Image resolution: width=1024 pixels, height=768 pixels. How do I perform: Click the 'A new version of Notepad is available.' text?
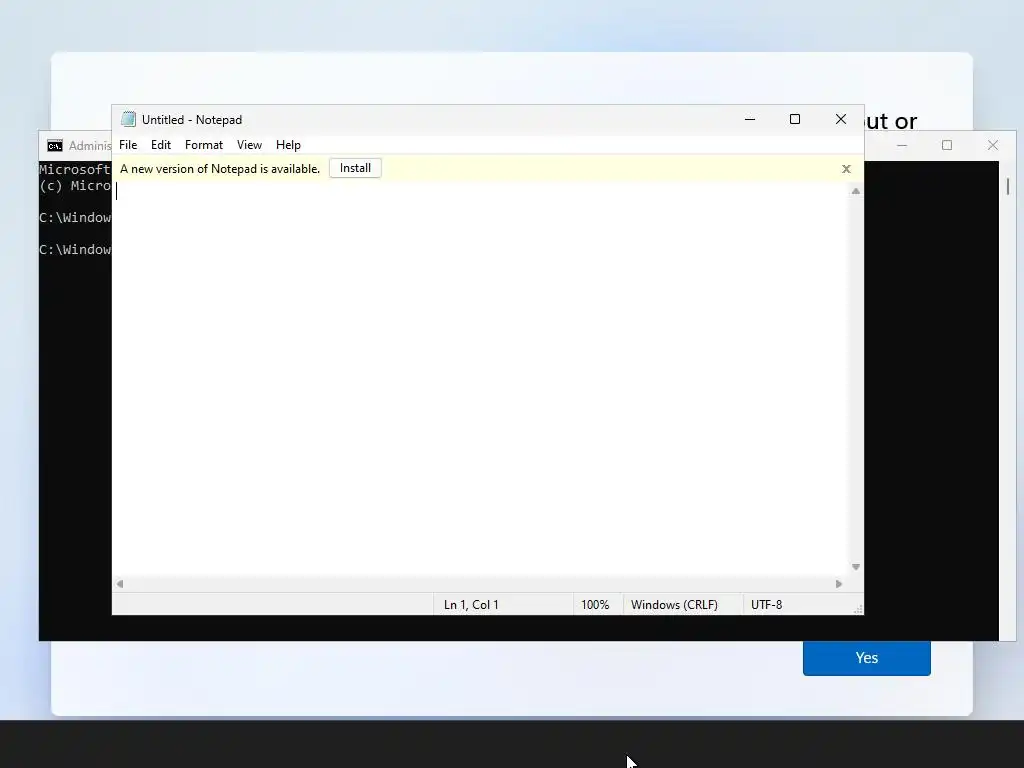pos(220,168)
